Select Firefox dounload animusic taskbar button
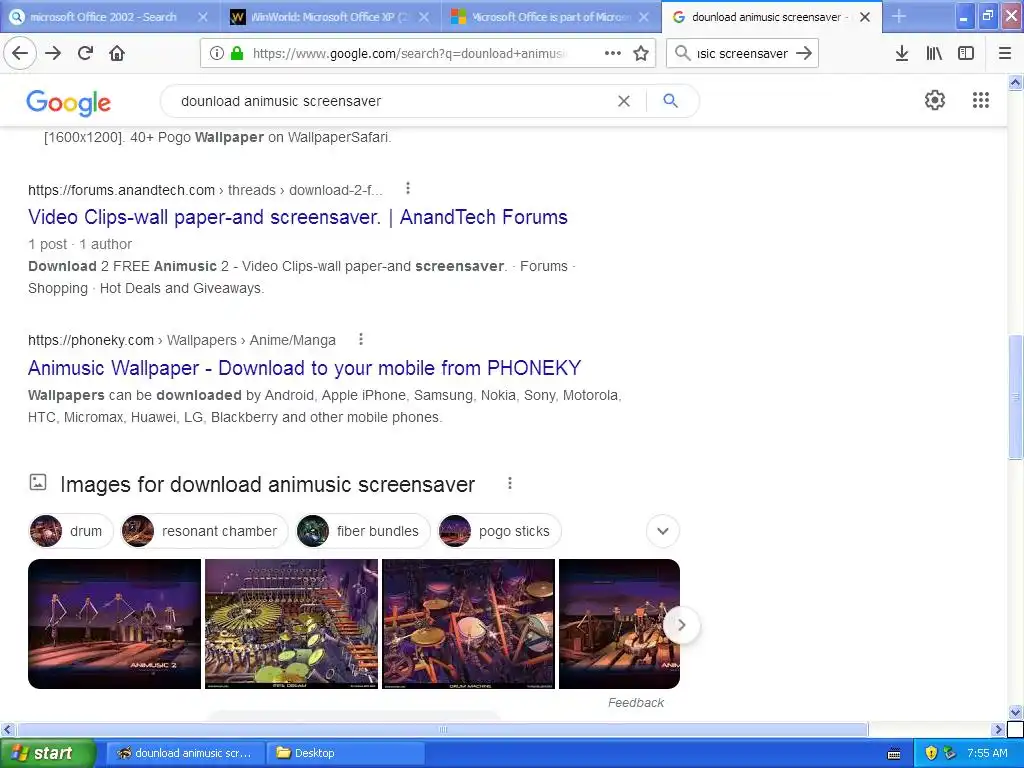Screen dimensions: 1024x768 tap(185, 753)
